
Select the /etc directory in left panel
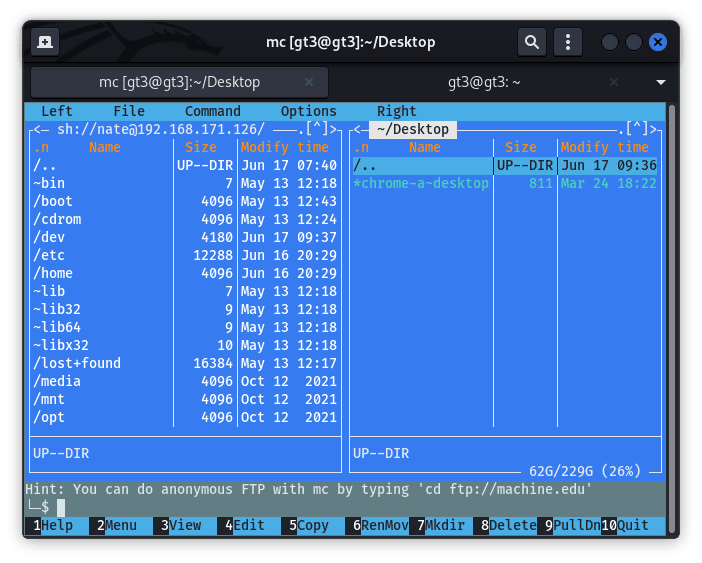[49, 255]
